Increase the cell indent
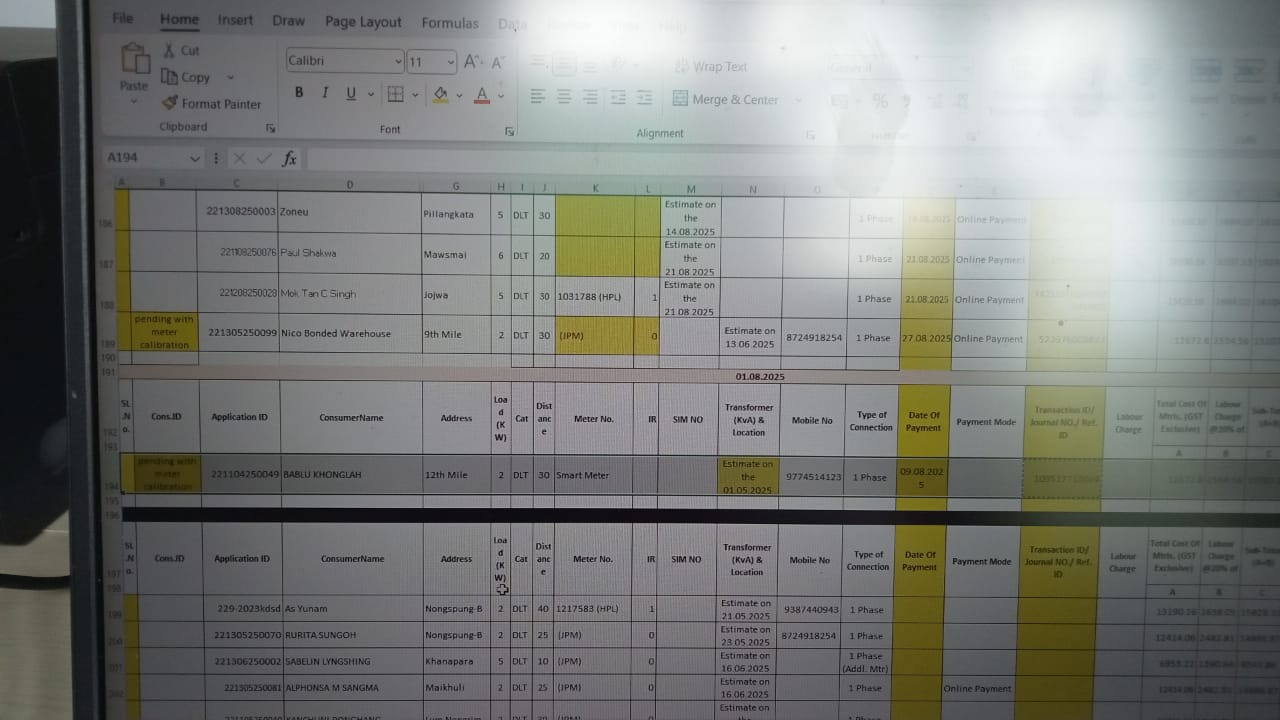This screenshot has width=1280, height=720. pos(645,97)
